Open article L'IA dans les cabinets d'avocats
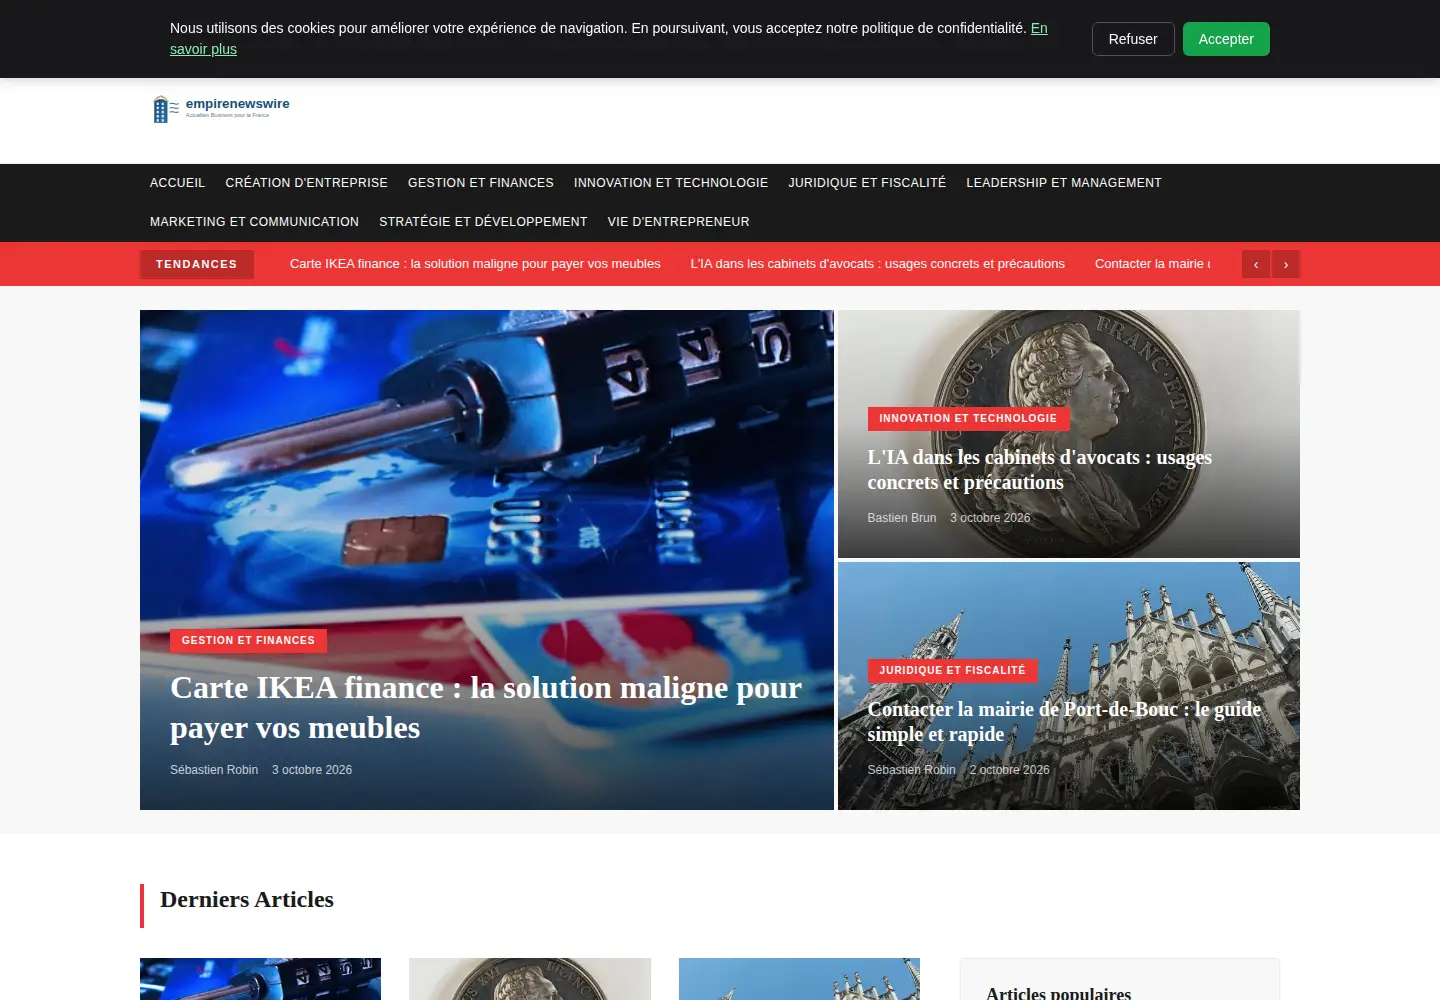Screen dimensions: 1440x1000 (x=1040, y=470)
